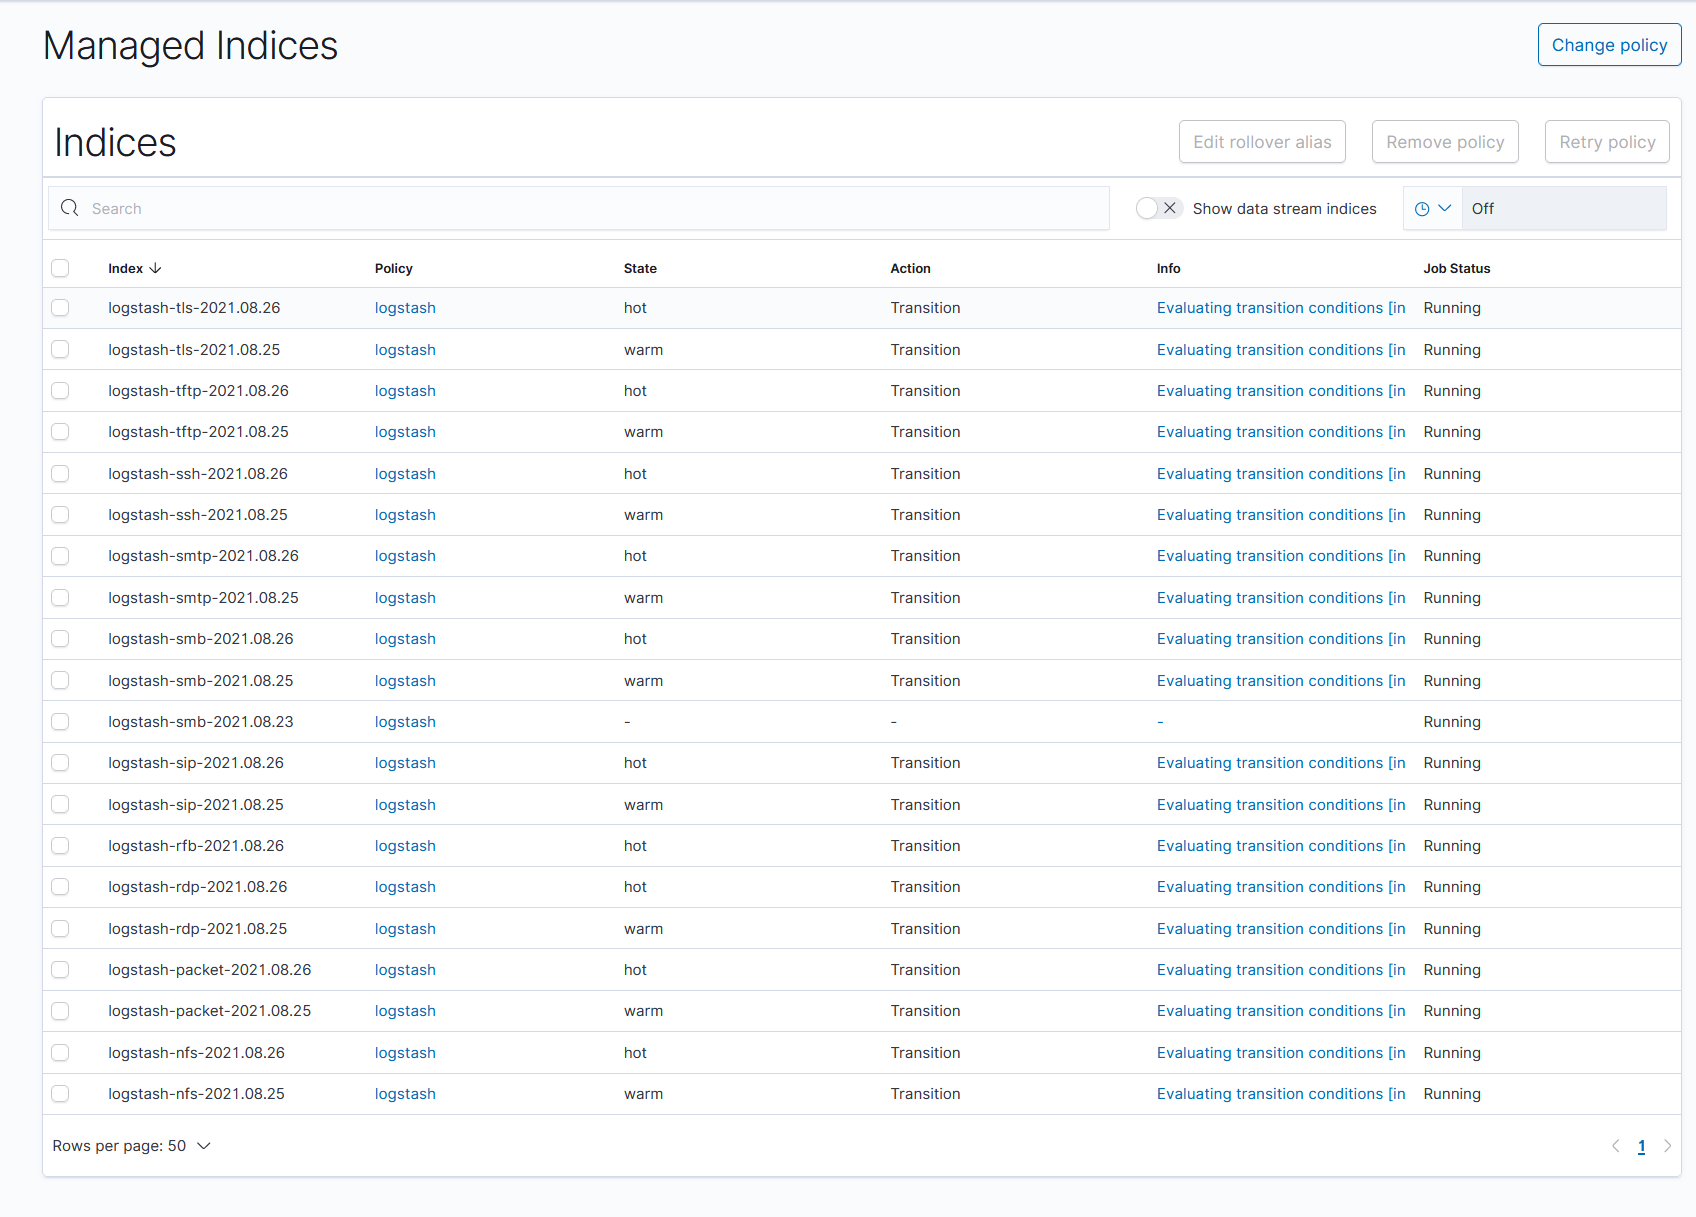Open transition info for logstash-sip-2021.08.25
The image size is (1696, 1217).
[x=1281, y=805]
